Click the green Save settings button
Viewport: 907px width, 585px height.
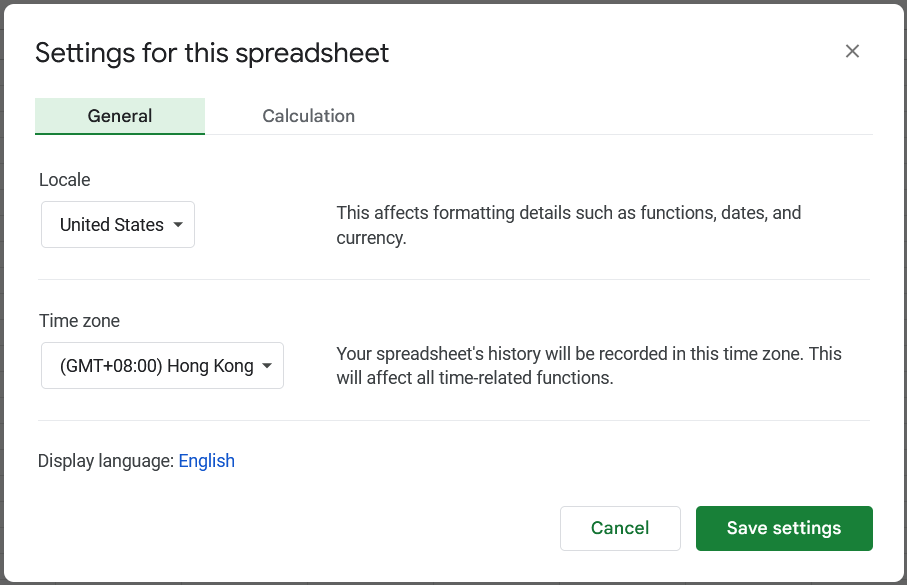click(784, 528)
